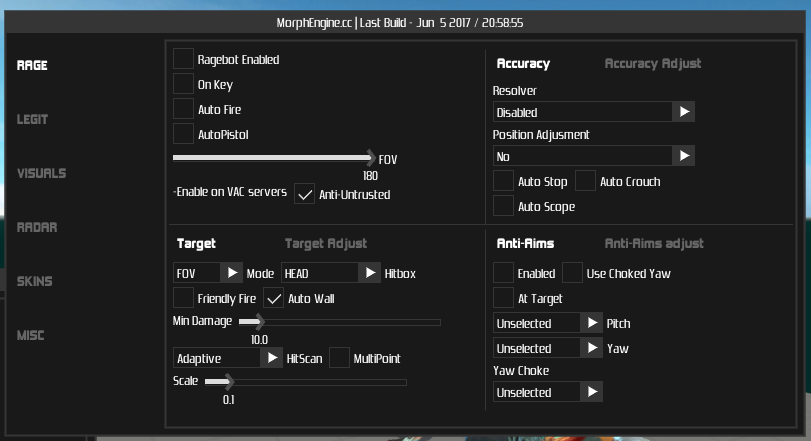Enable the Ragebot Enabled checkbox

tap(184, 59)
